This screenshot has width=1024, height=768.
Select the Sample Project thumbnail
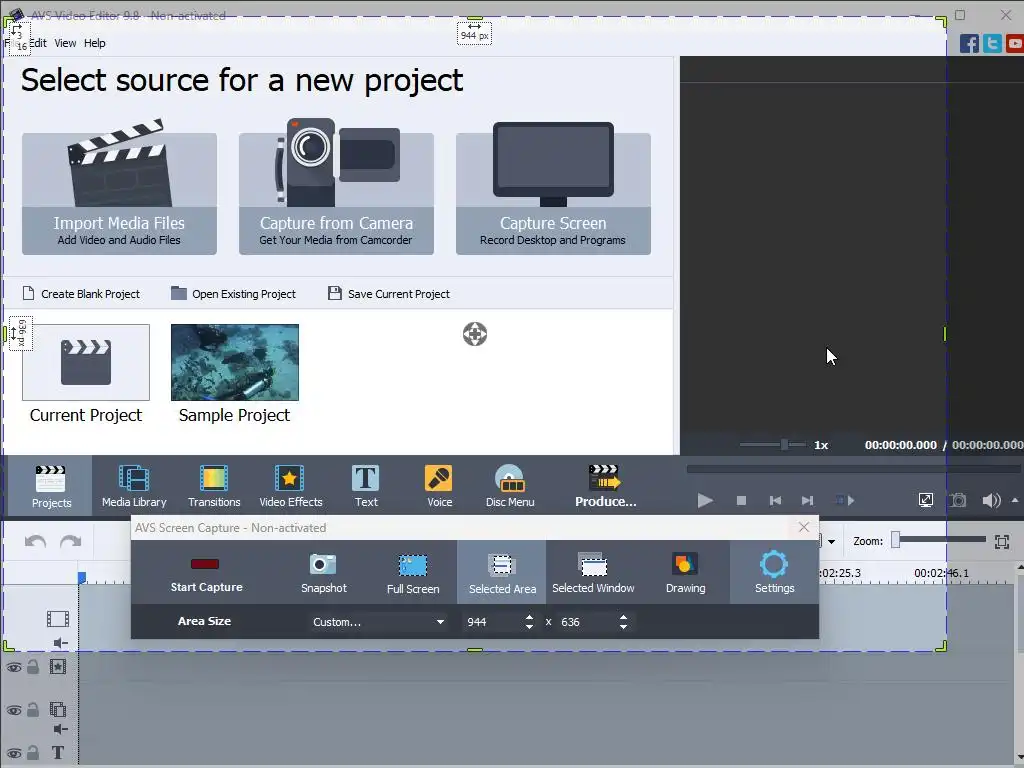(x=234, y=362)
